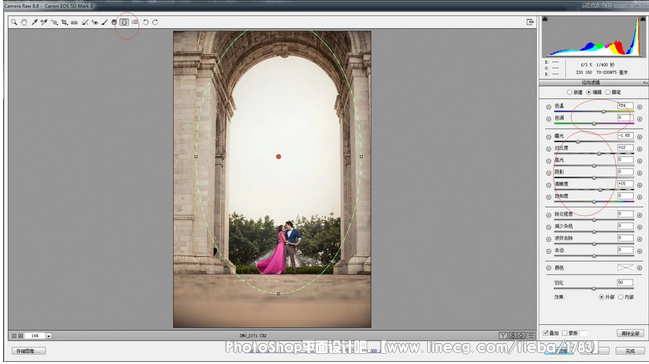649x364 pixels.
Task: Select the Straighten tool
Action: [74, 22]
